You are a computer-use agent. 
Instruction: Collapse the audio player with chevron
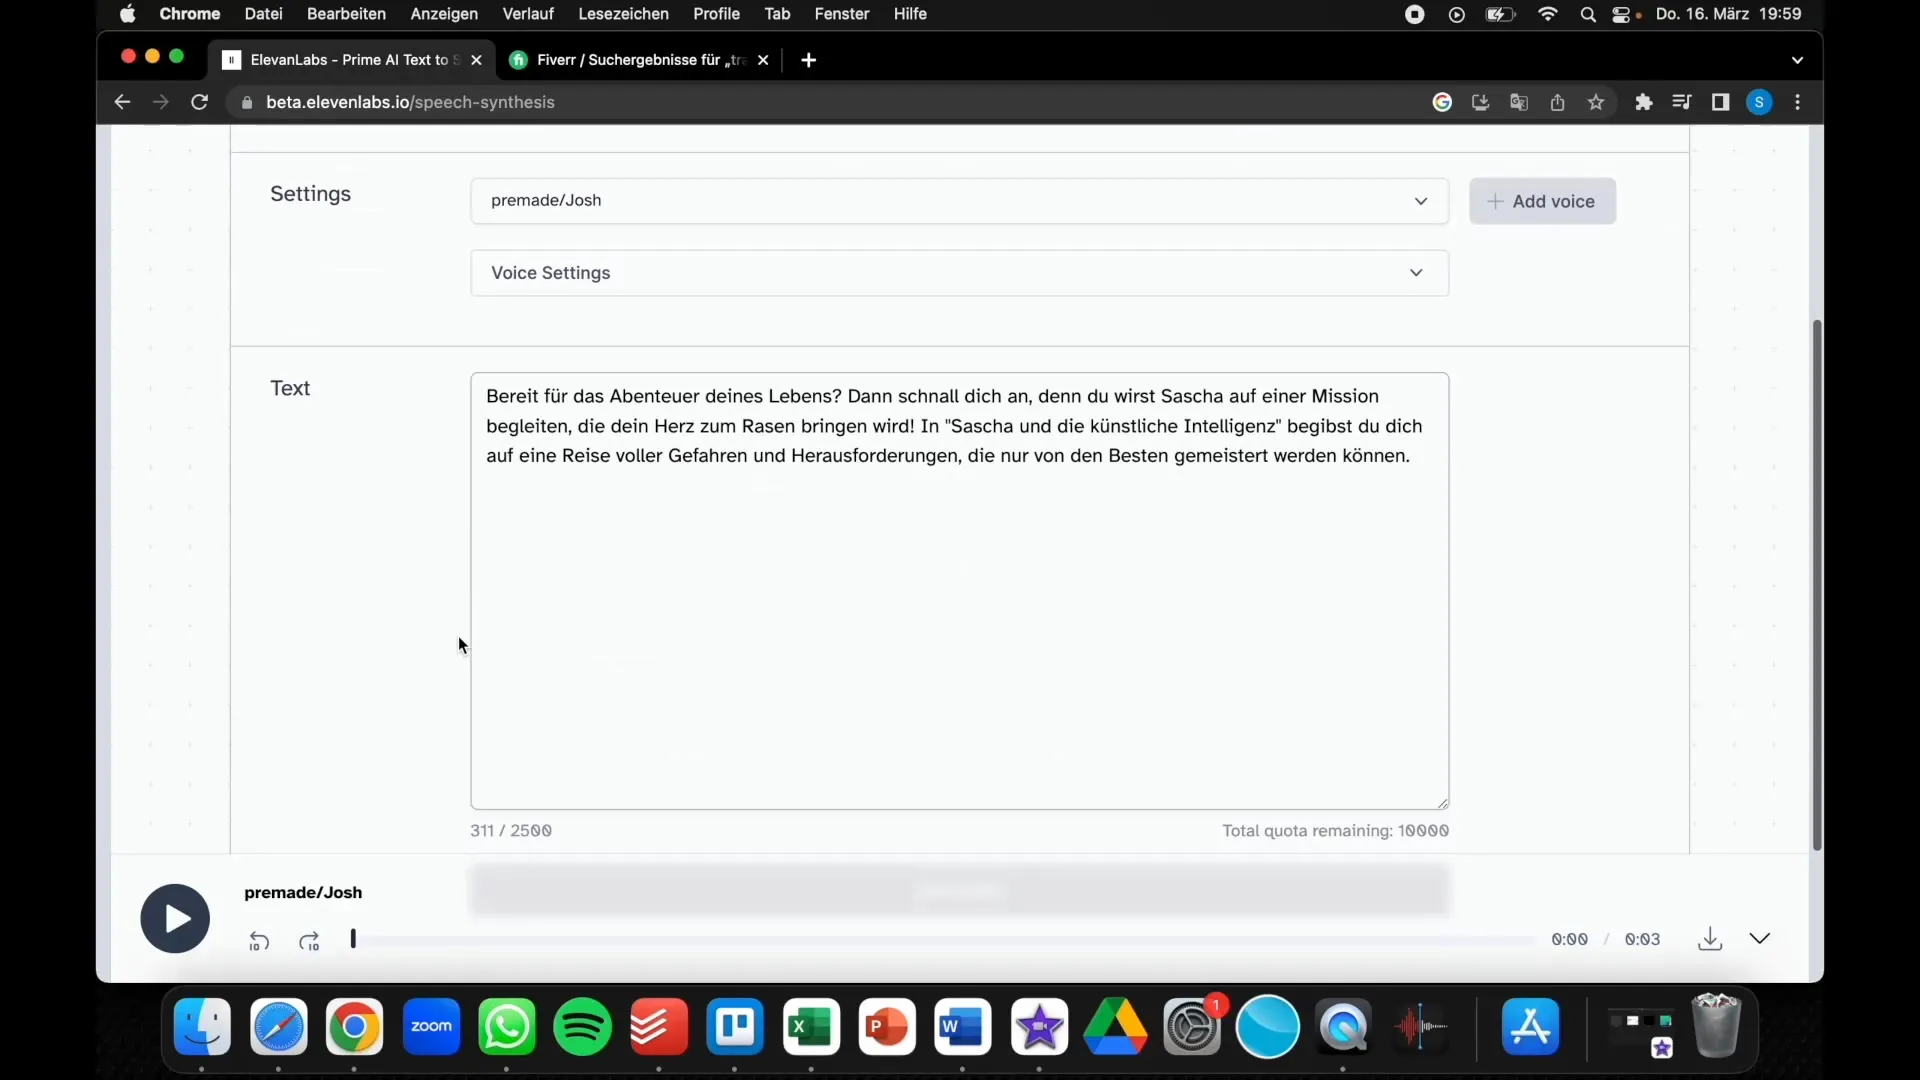[x=1760, y=938]
